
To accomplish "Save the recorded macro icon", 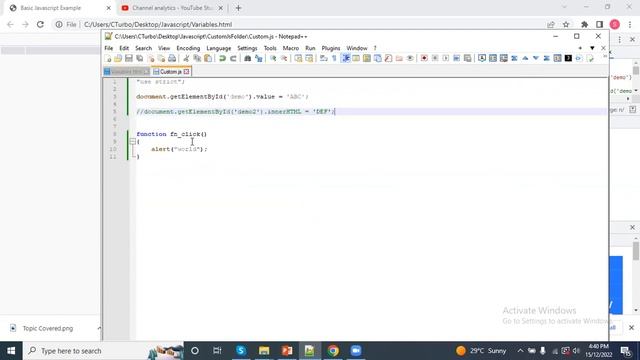I will tap(467, 59).
